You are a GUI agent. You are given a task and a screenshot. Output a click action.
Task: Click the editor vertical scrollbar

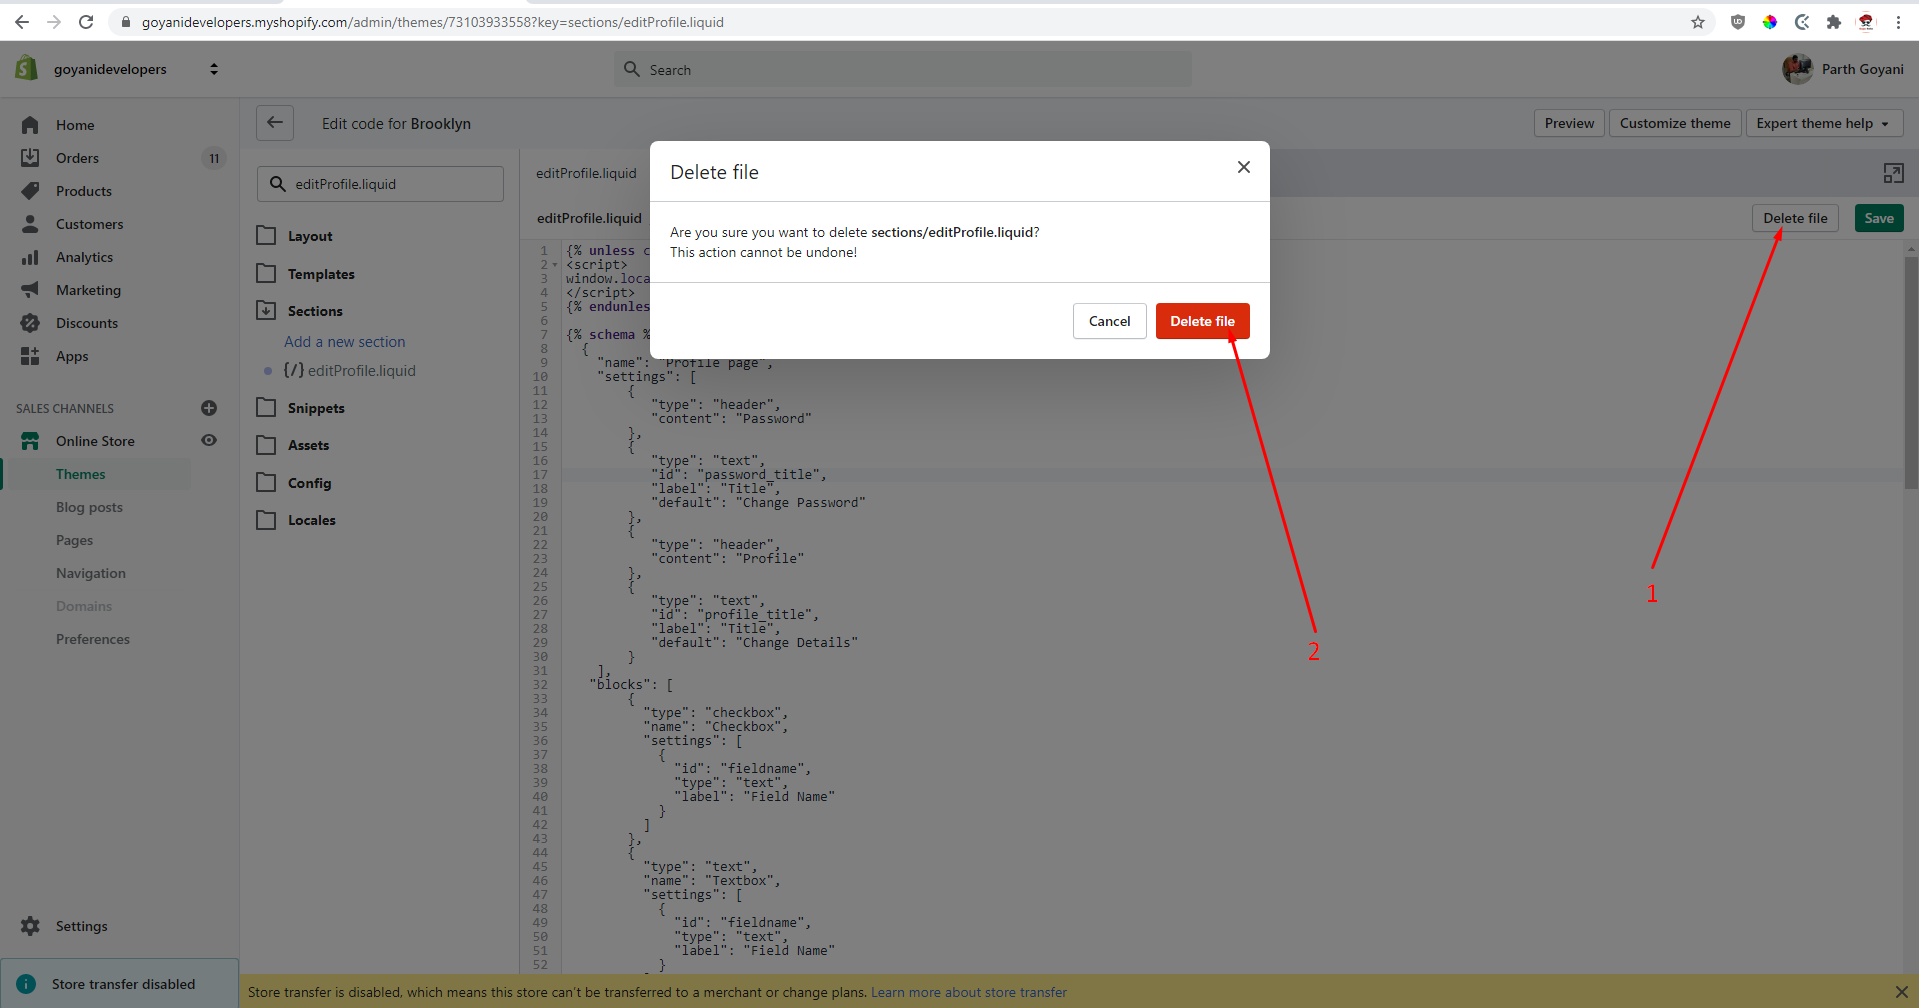pyautogui.click(x=1911, y=372)
